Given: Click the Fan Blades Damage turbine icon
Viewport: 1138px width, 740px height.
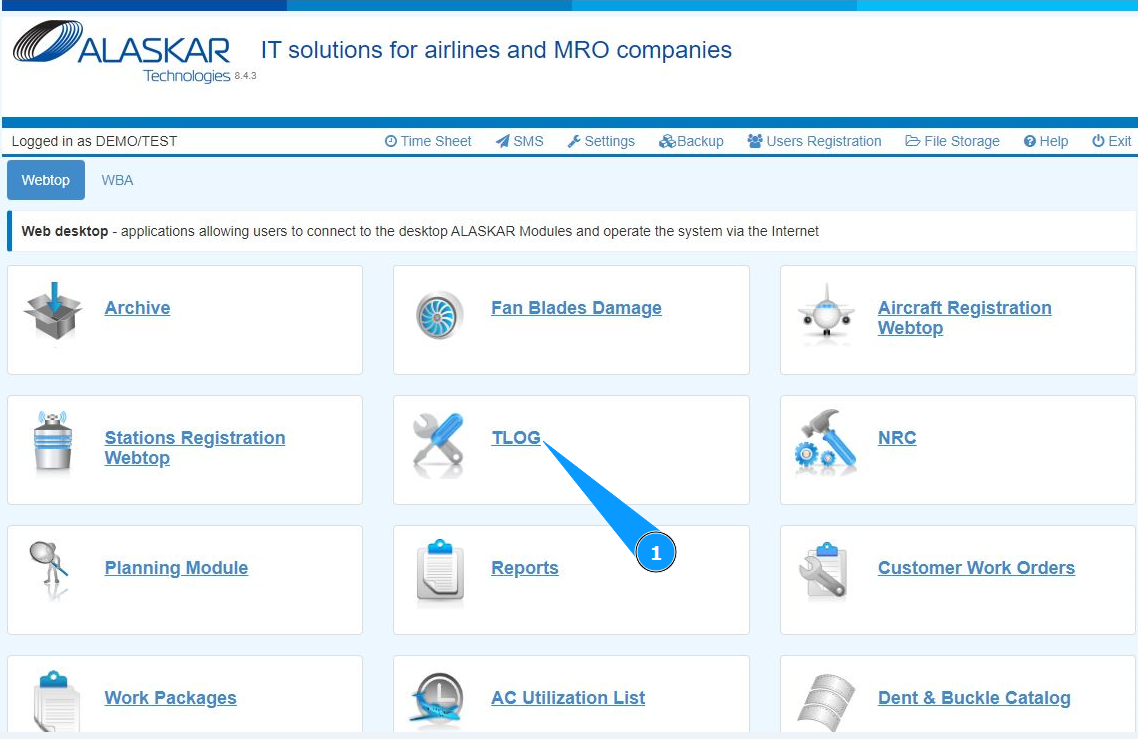Looking at the screenshot, I should (x=440, y=316).
